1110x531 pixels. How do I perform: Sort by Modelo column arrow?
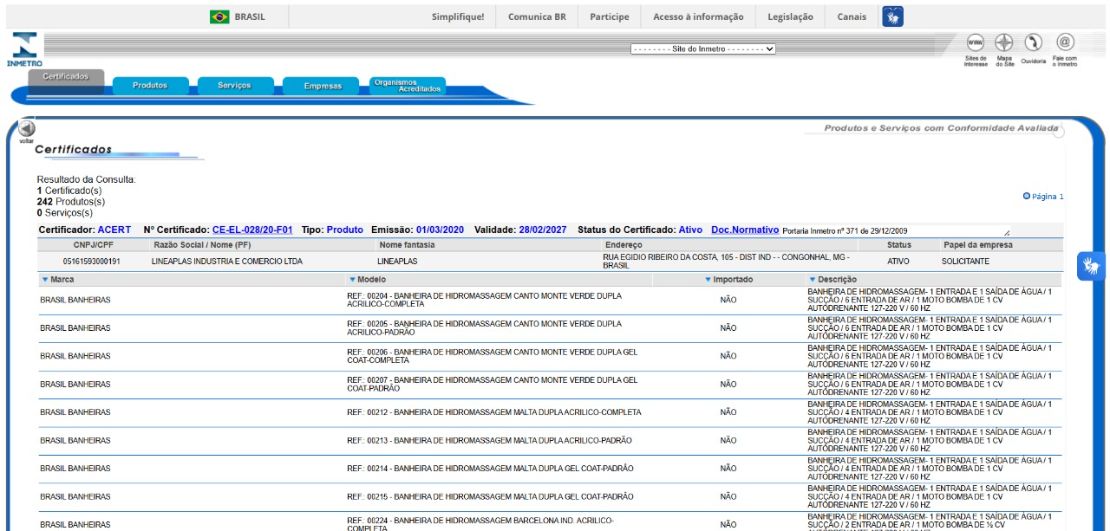coord(352,280)
